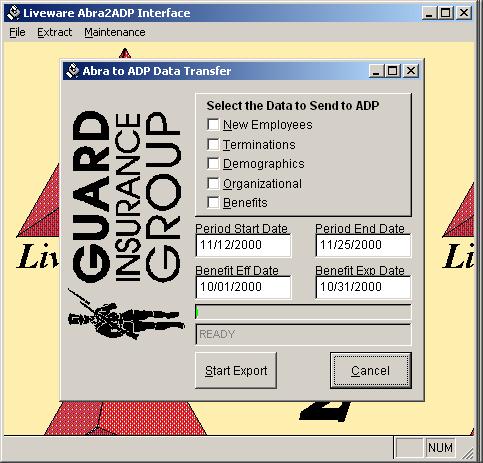Open the File menu

(x=17, y=32)
